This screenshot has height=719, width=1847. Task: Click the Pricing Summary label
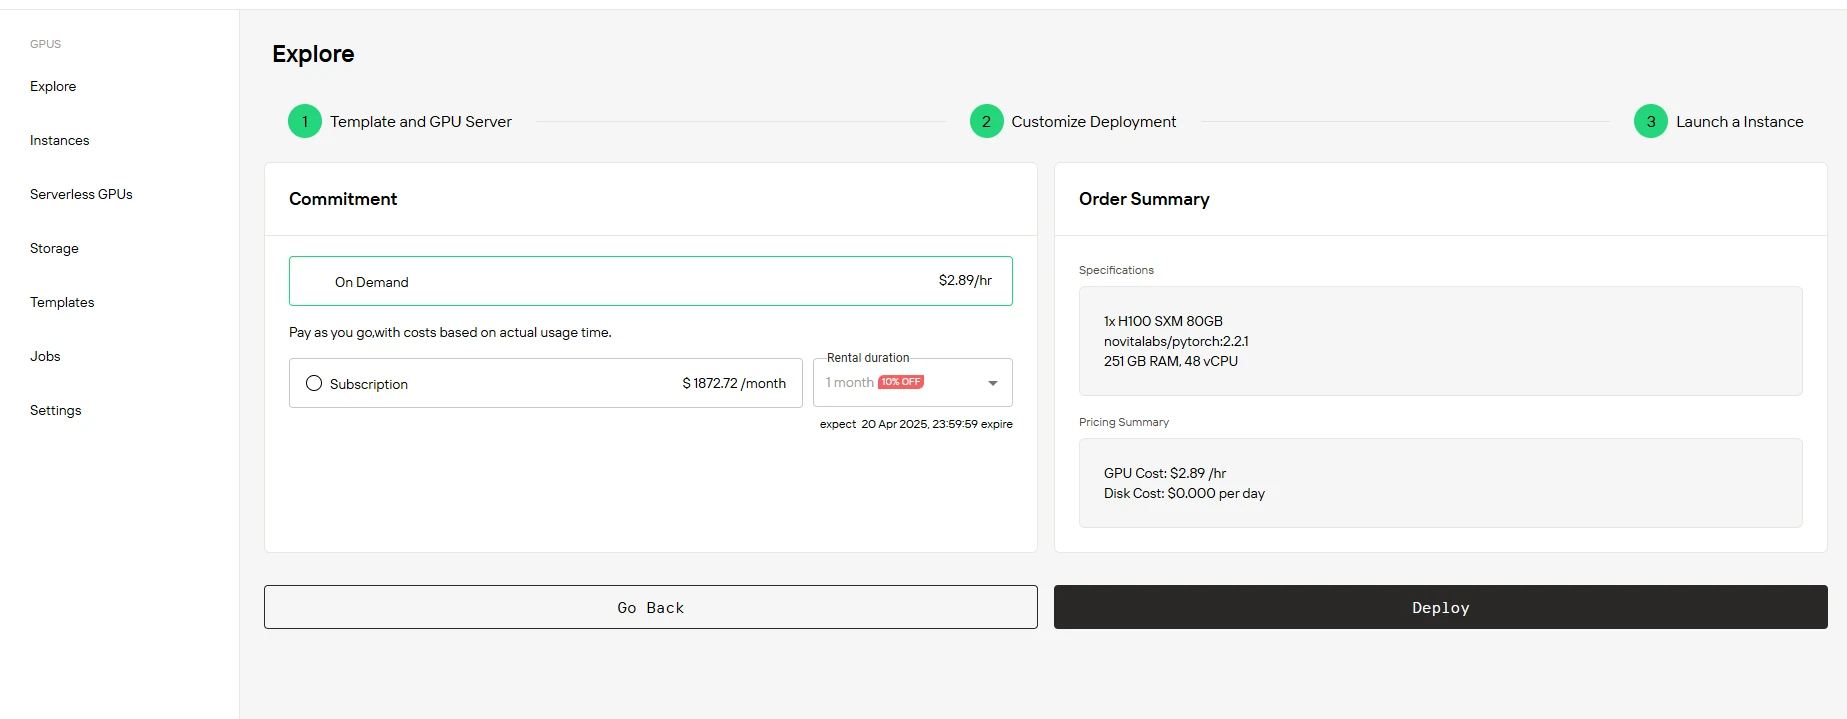point(1124,422)
